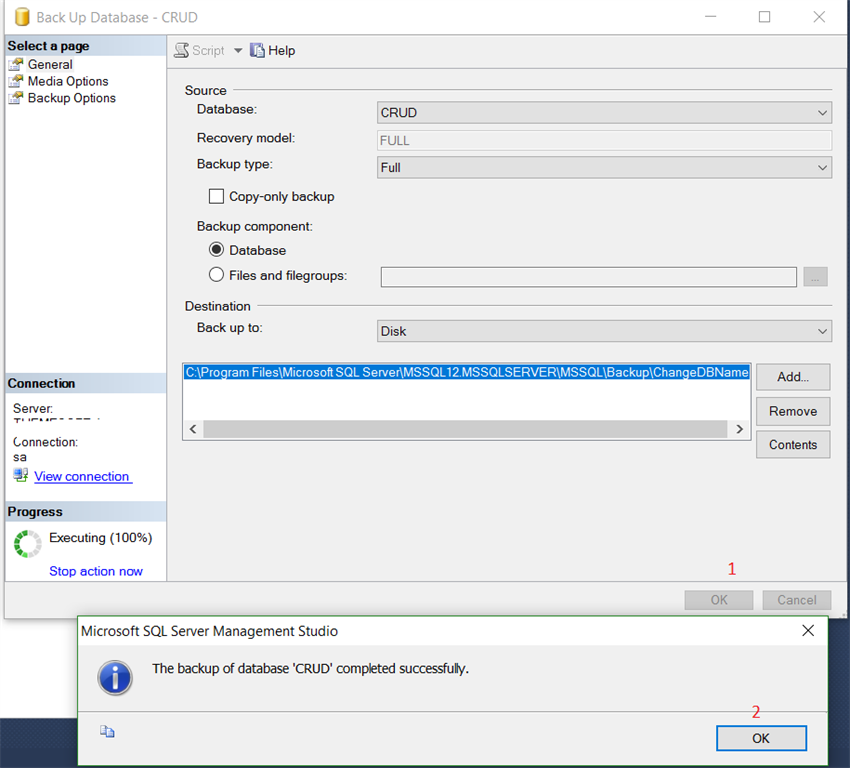Enable the Copy-only backup checkbox
Screen dimensions: 850x768
[x=216, y=196]
